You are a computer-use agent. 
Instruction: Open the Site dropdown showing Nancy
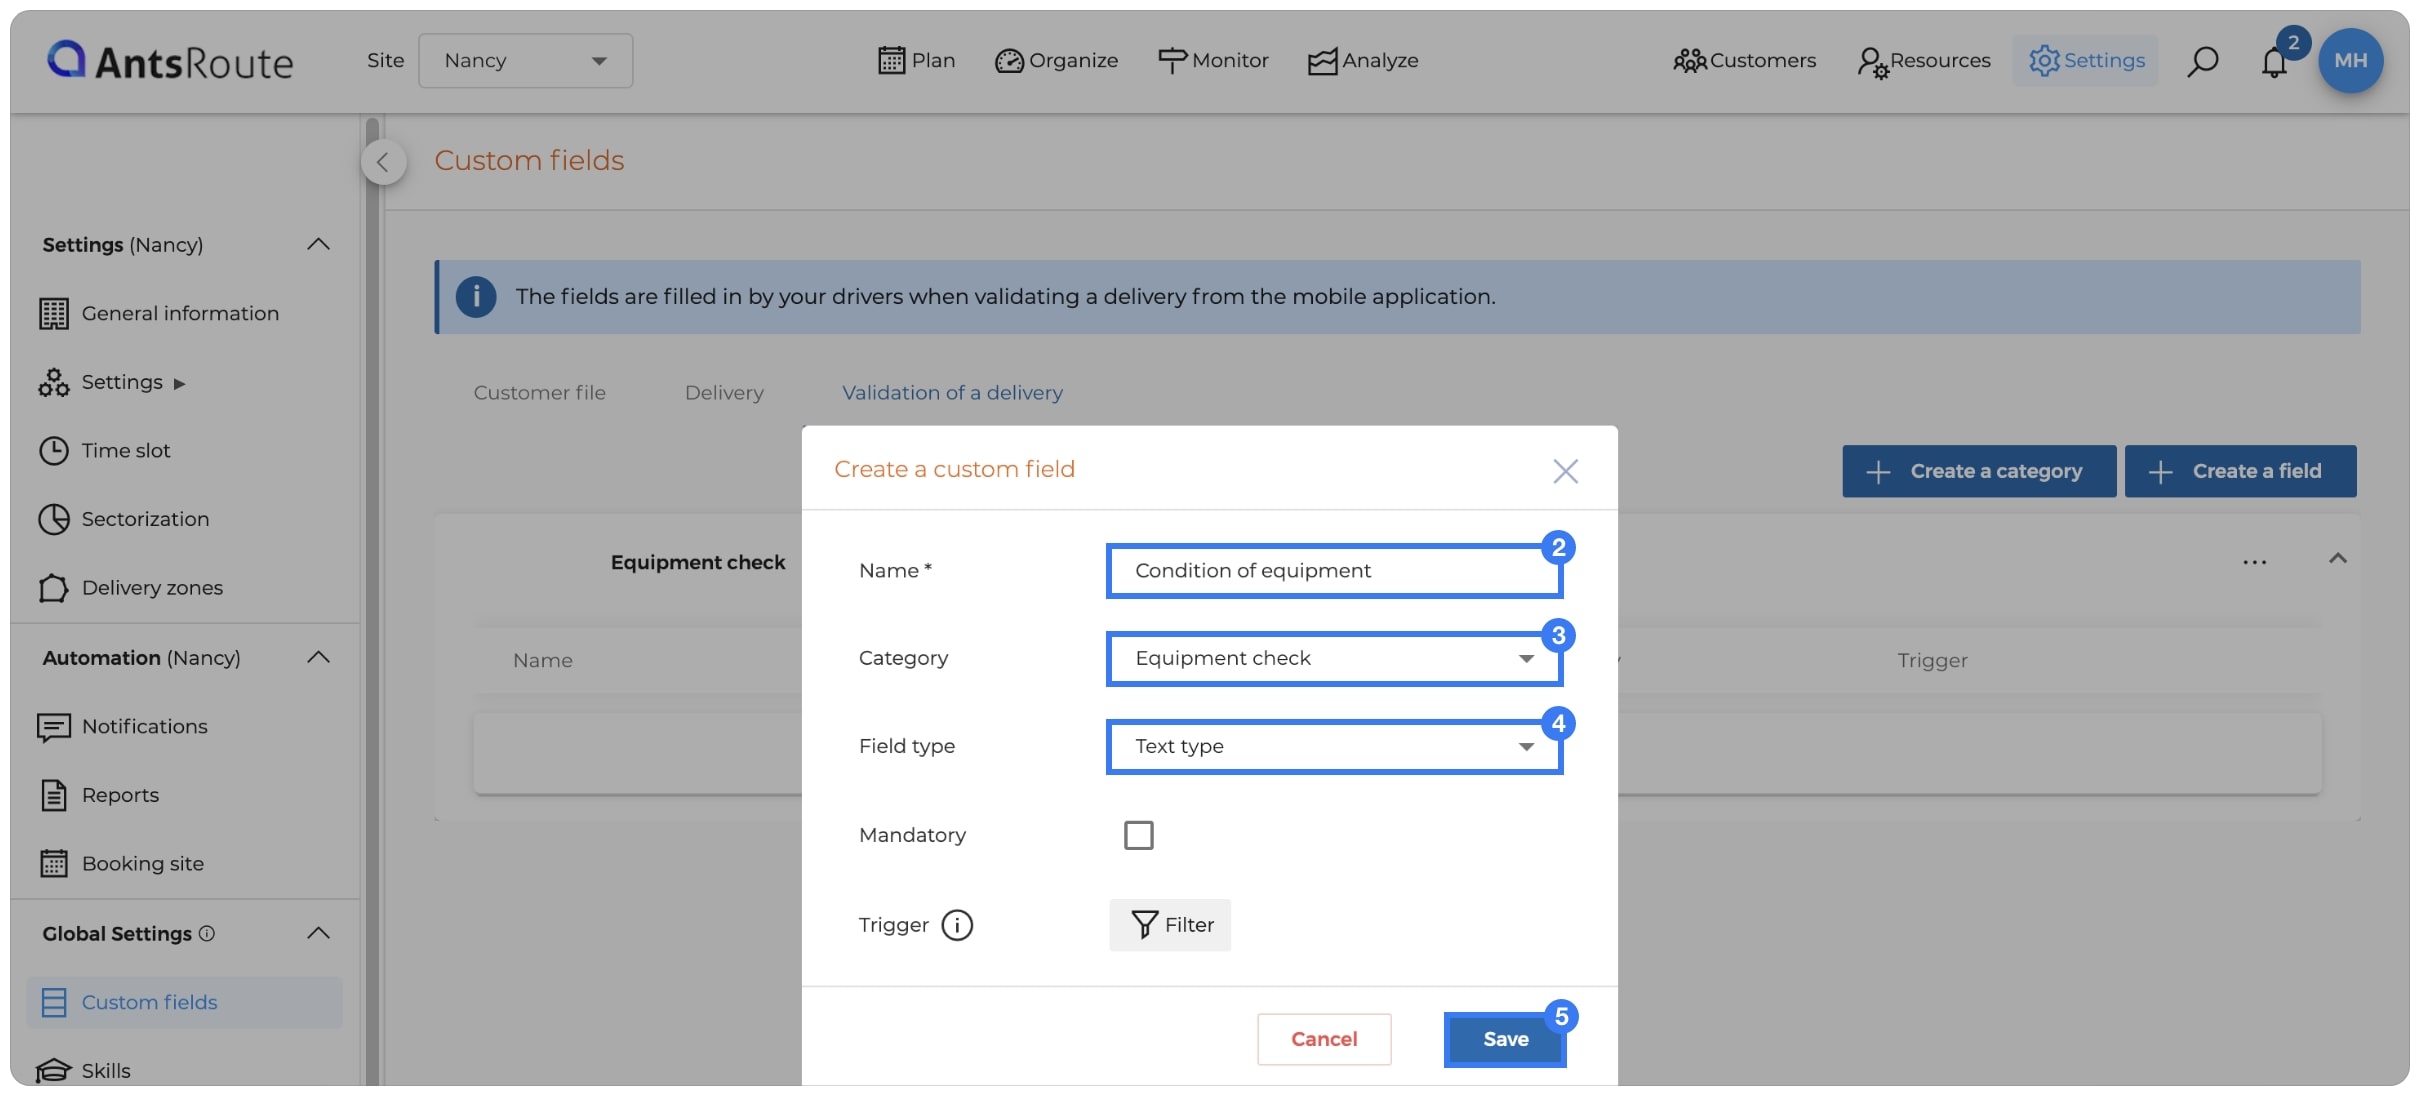pos(525,61)
